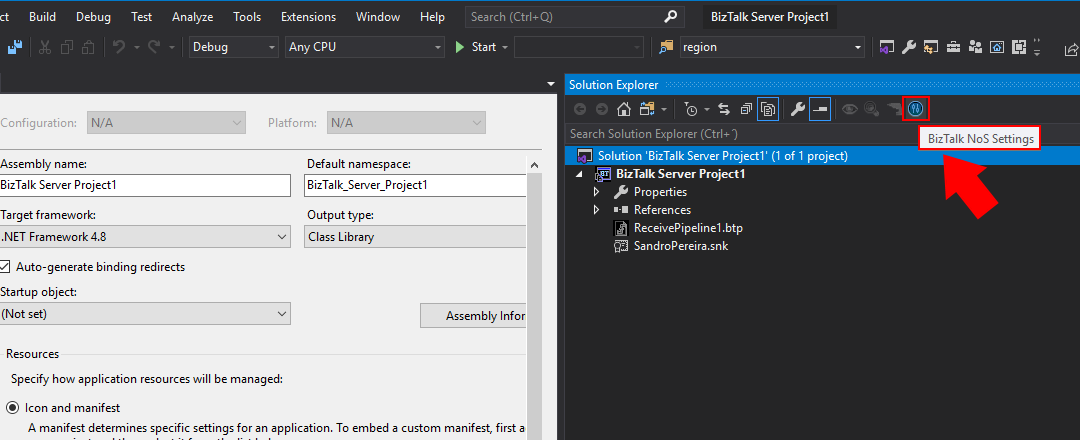Screen dimensions: 1080x440
Task: Click the Solution Explorer wrench Properties icon
Action: click(798, 109)
